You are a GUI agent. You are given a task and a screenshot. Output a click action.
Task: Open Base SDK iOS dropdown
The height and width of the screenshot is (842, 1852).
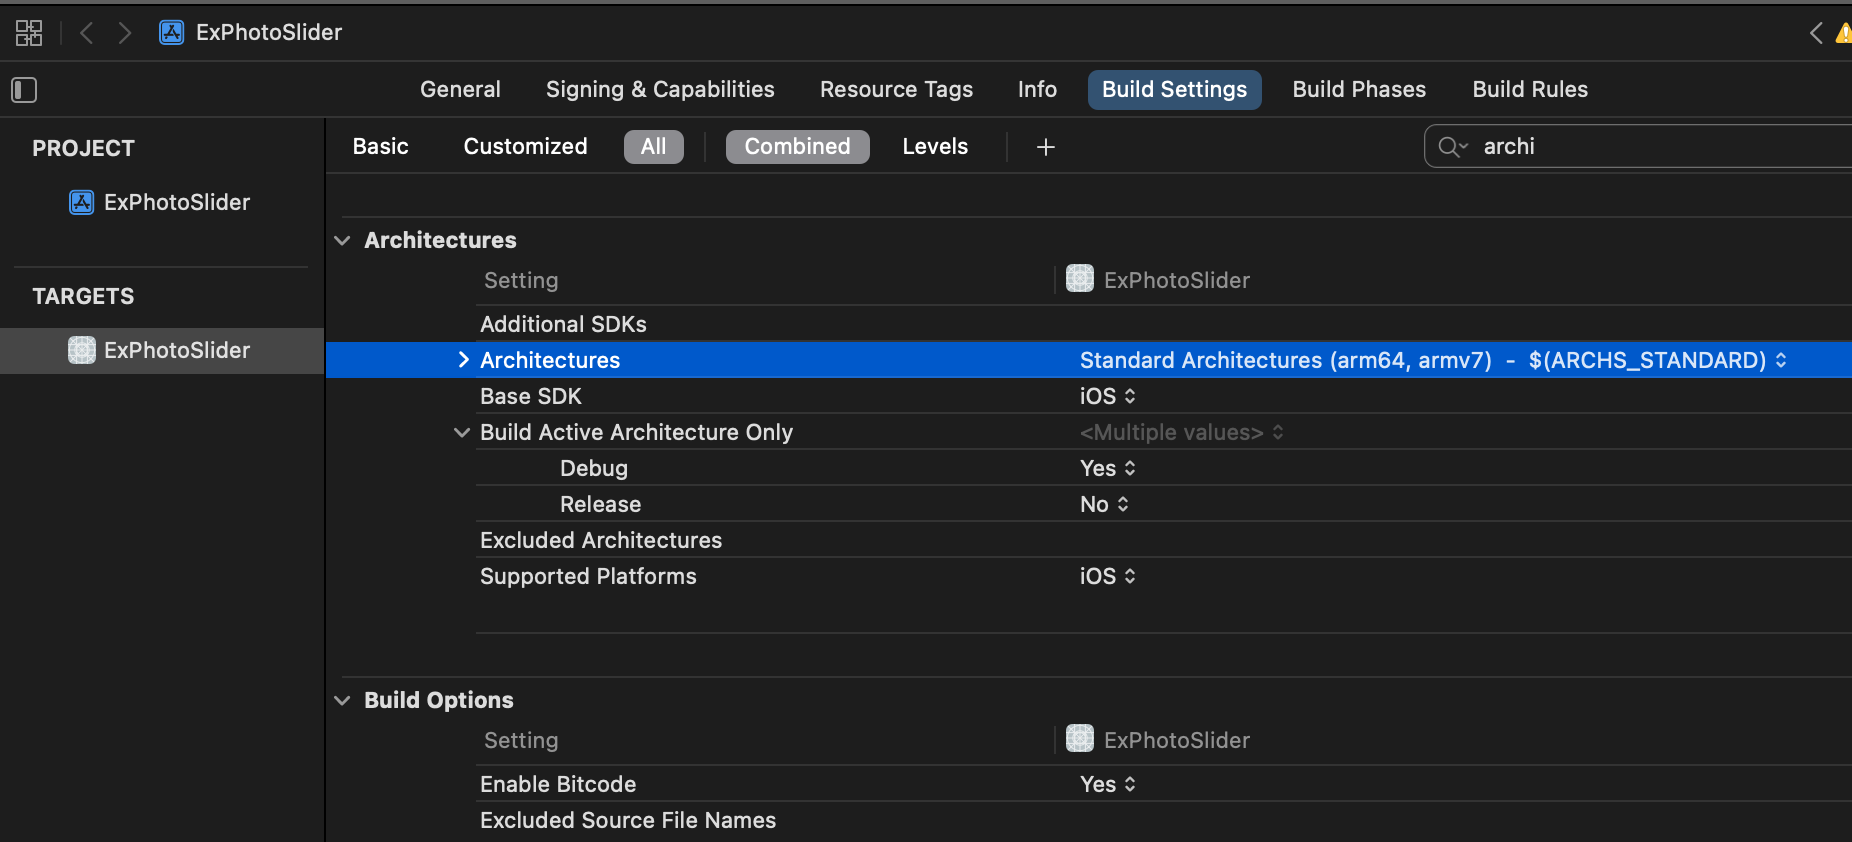click(1107, 396)
